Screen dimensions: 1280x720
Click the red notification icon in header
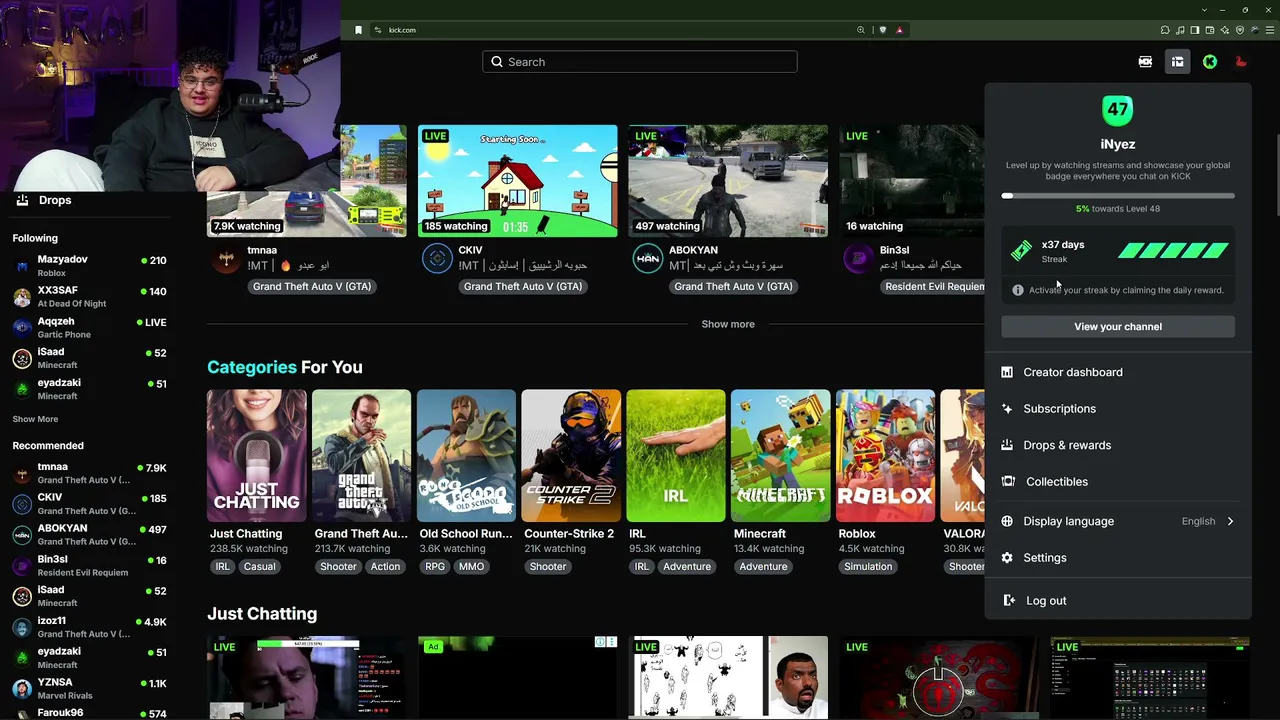point(1241,62)
